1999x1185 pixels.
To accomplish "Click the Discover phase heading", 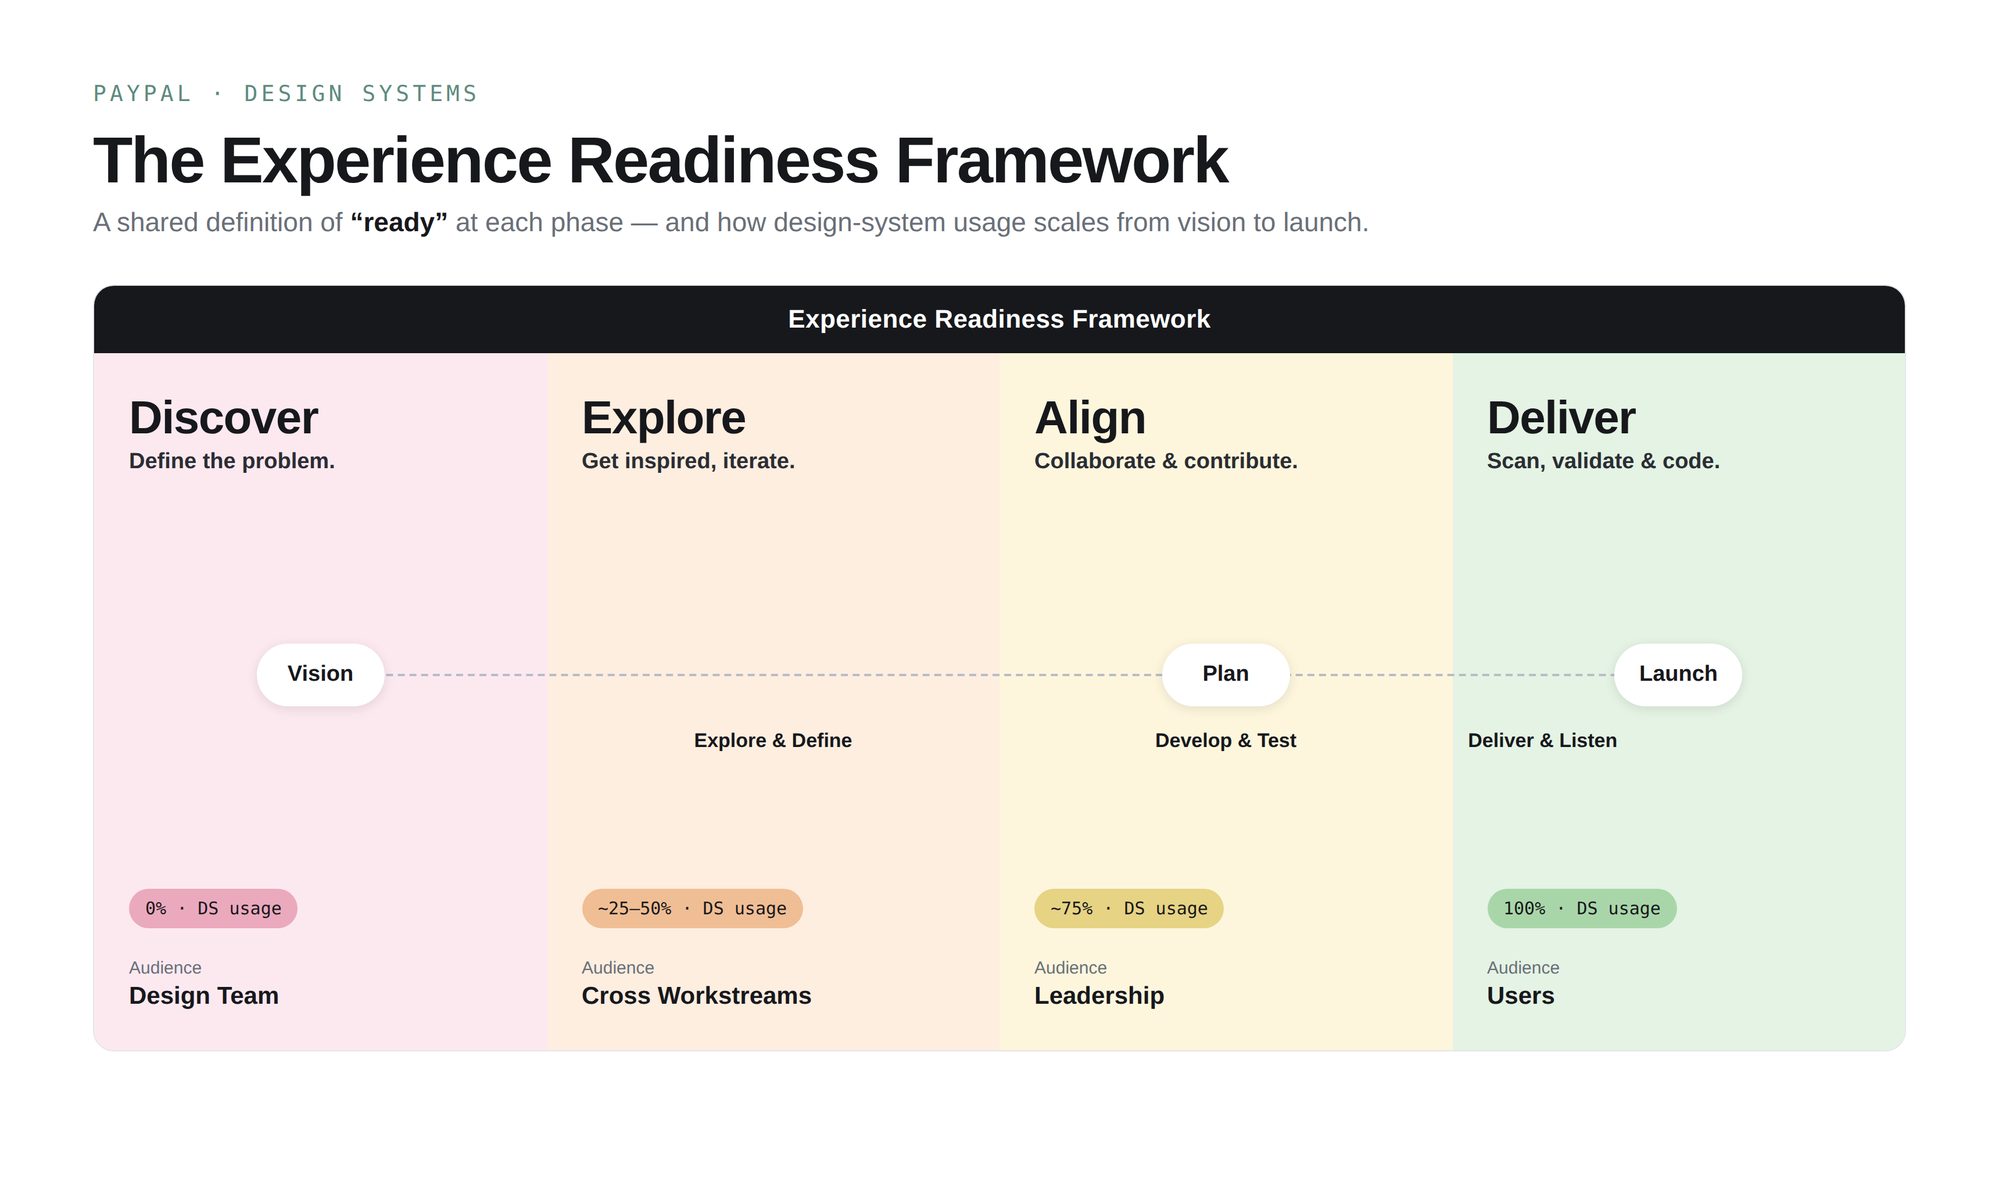I will tap(223, 418).
